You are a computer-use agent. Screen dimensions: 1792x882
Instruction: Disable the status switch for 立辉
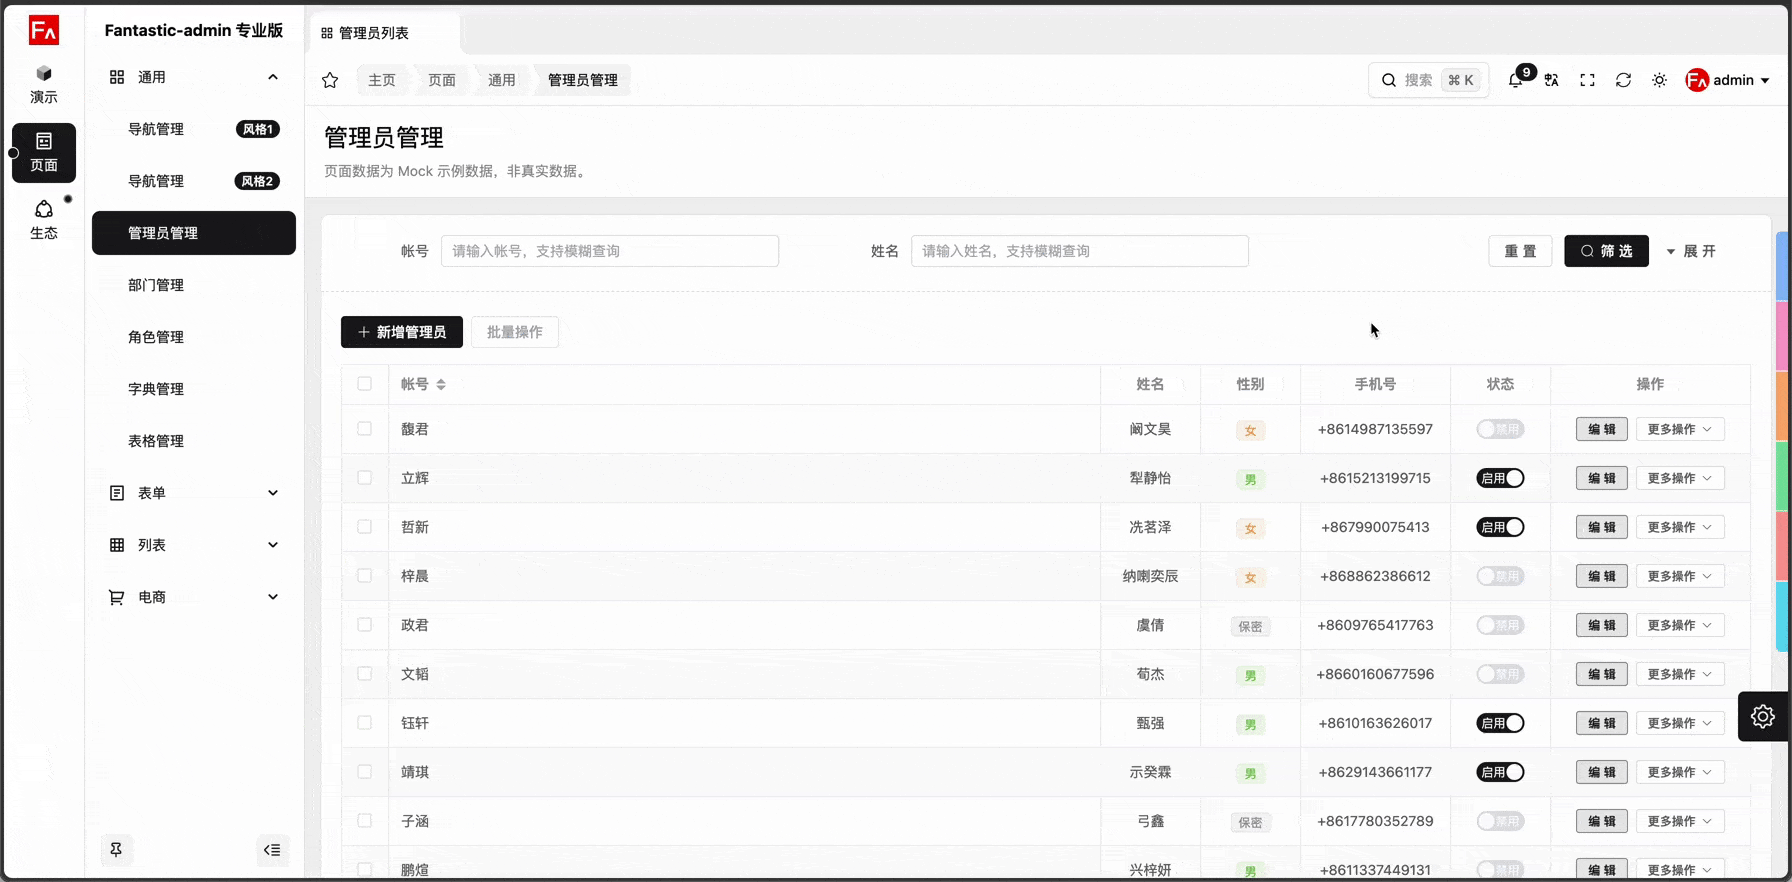[1500, 478]
